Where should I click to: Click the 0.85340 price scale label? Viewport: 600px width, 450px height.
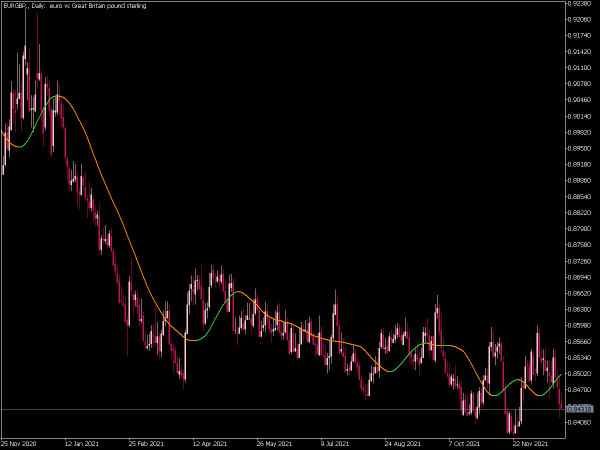pos(580,358)
